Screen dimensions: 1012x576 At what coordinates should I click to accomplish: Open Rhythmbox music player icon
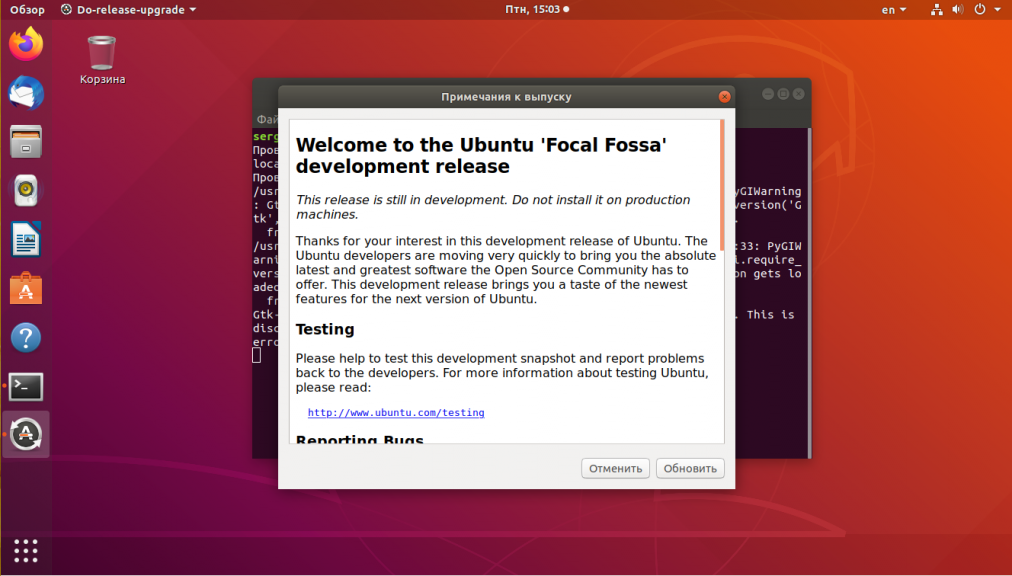[26, 190]
